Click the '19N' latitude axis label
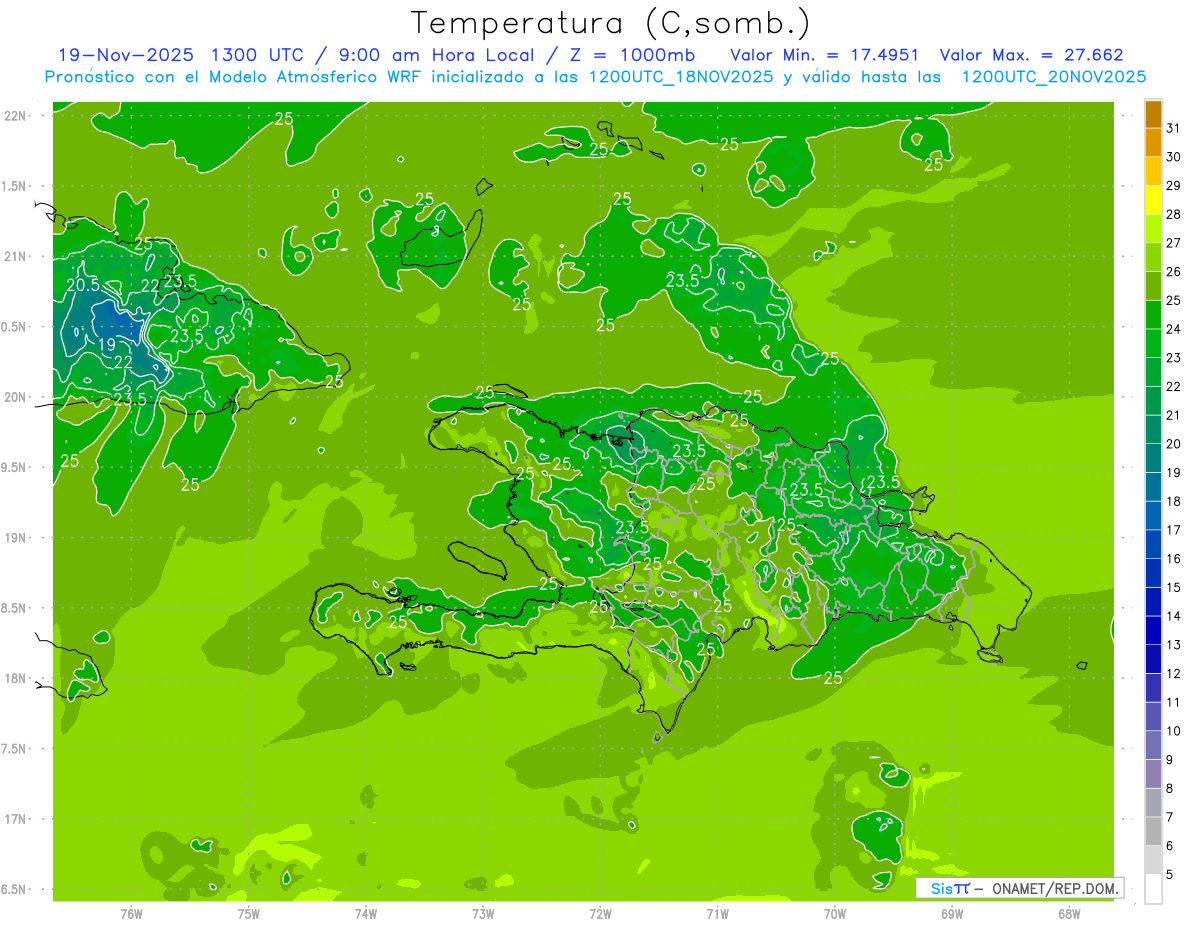The image size is (1200, 927). click(15, 538)
